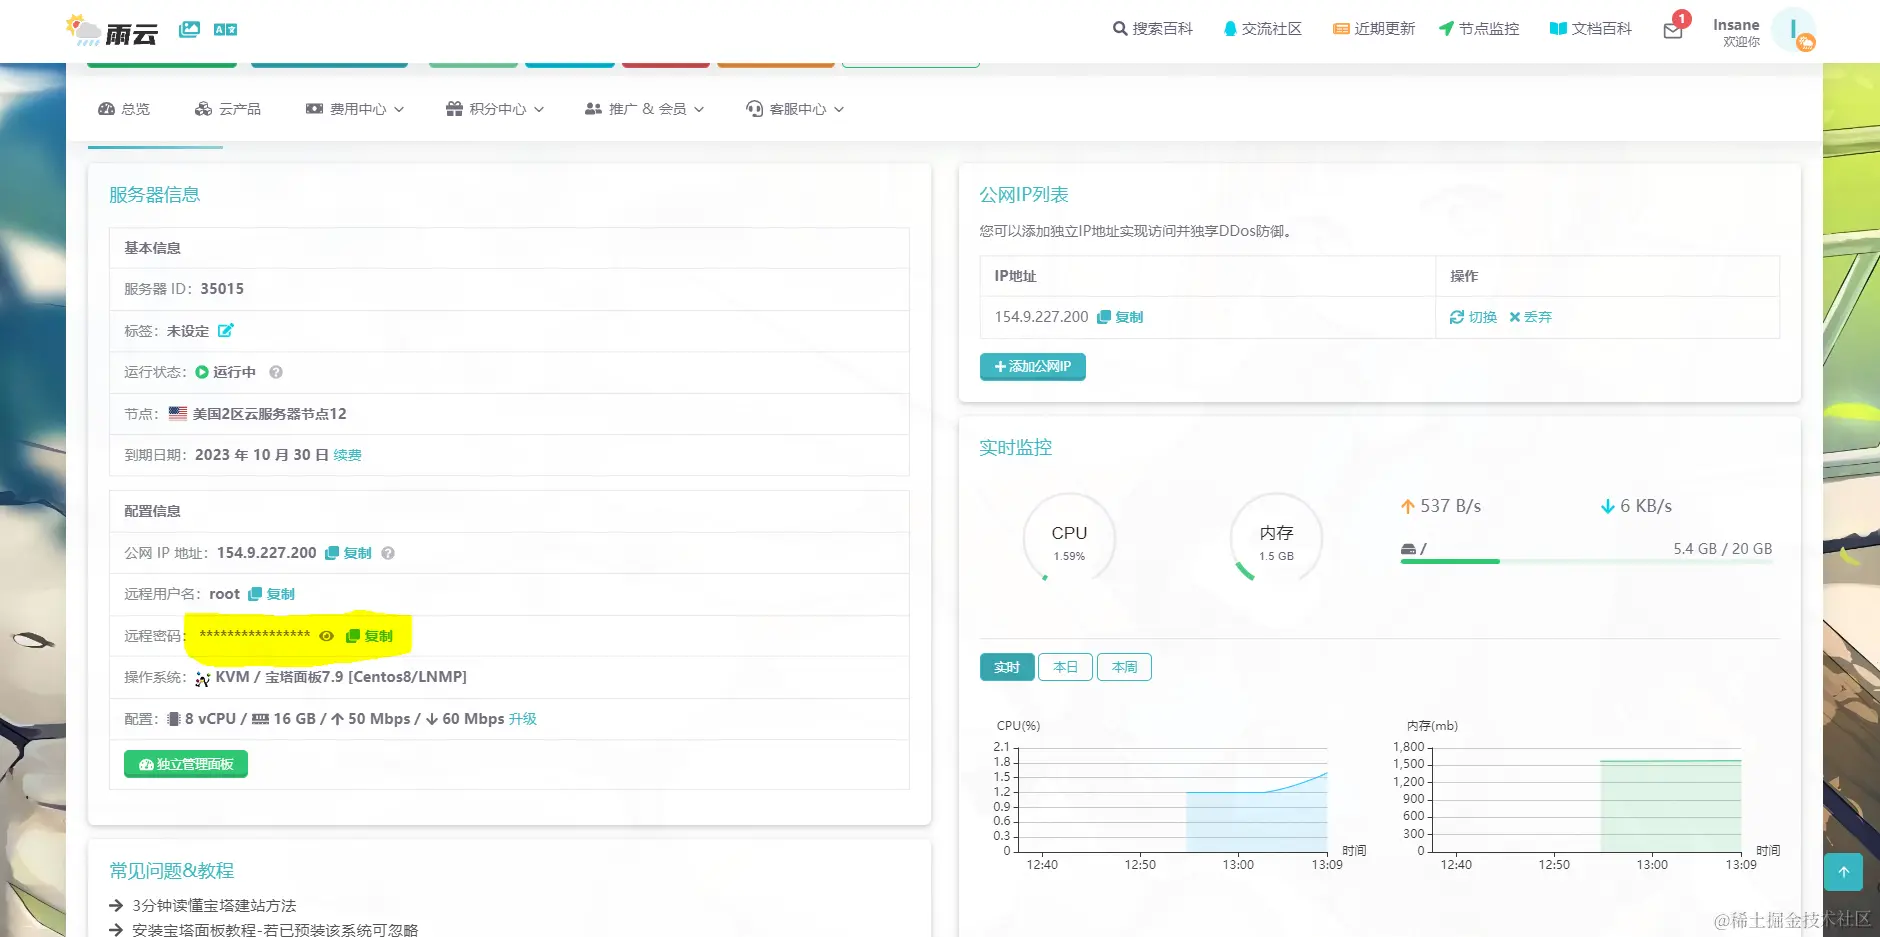This screenshot has height=937, width=1880.
Task: Copy the 远程用户名 root
Action: [x=271, y=594]
